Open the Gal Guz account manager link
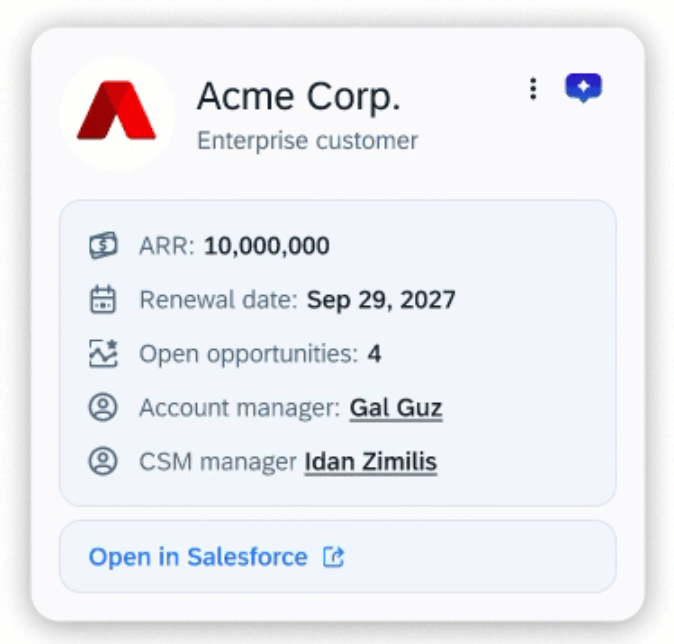 396,408
